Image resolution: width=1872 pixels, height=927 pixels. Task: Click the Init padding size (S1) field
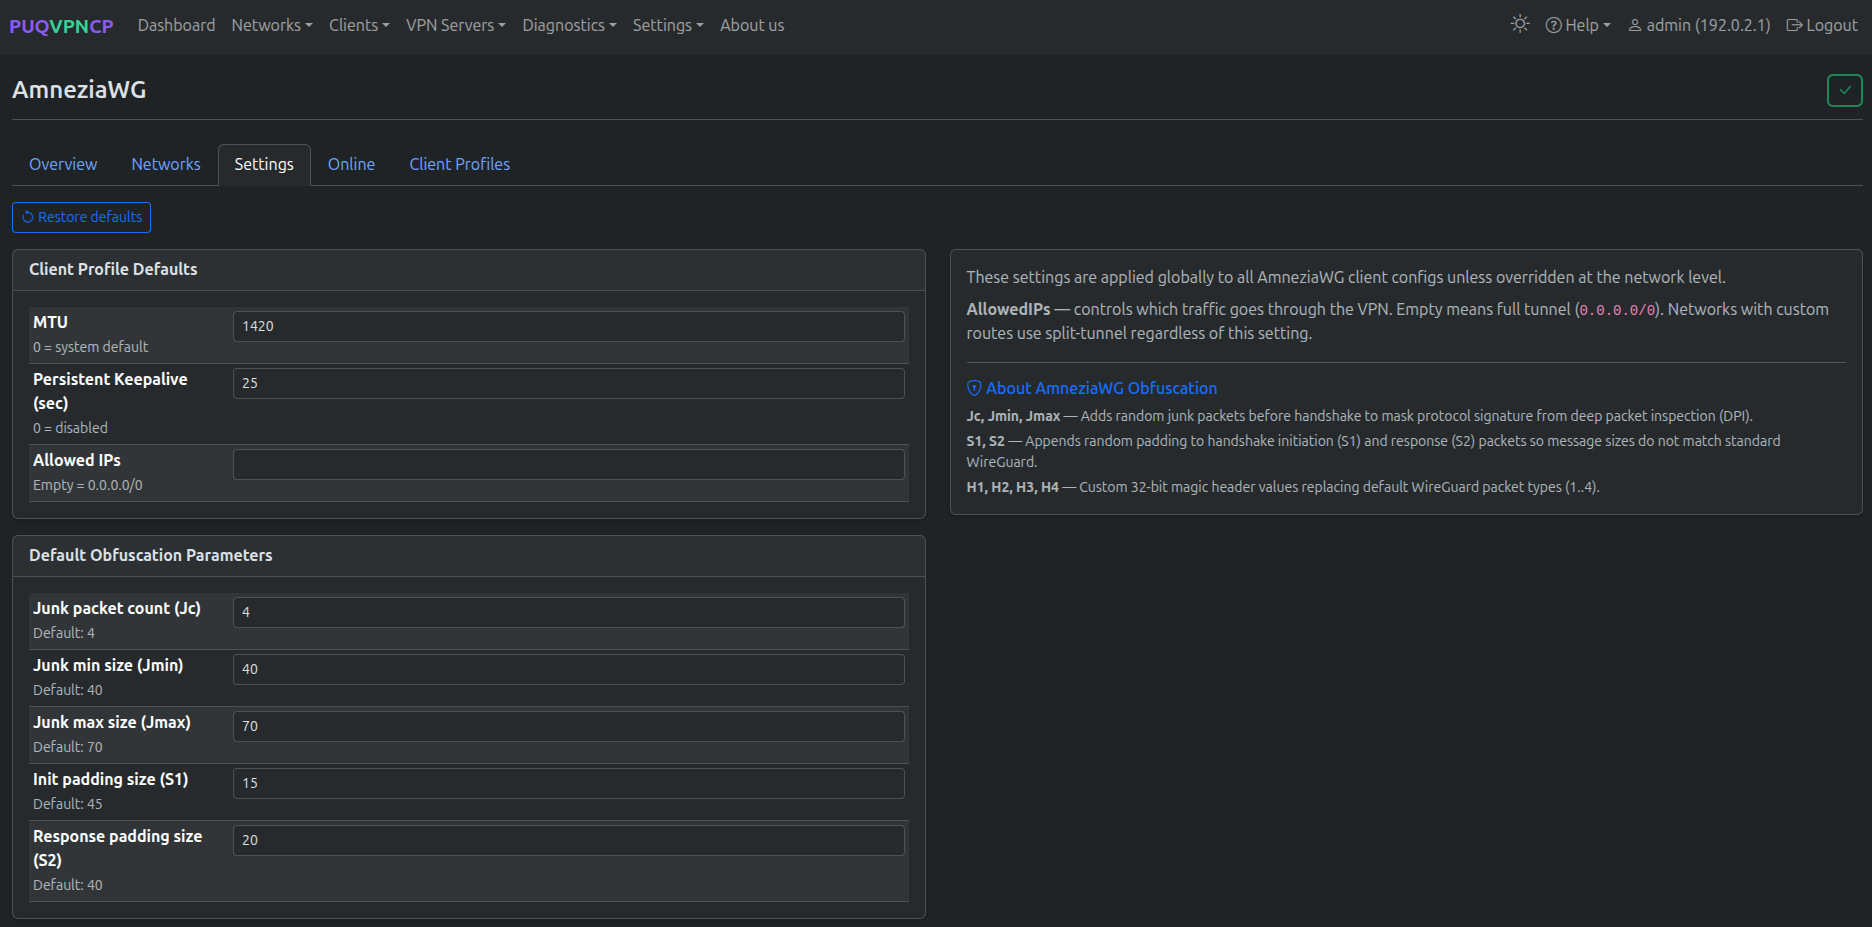click(569, 783)
